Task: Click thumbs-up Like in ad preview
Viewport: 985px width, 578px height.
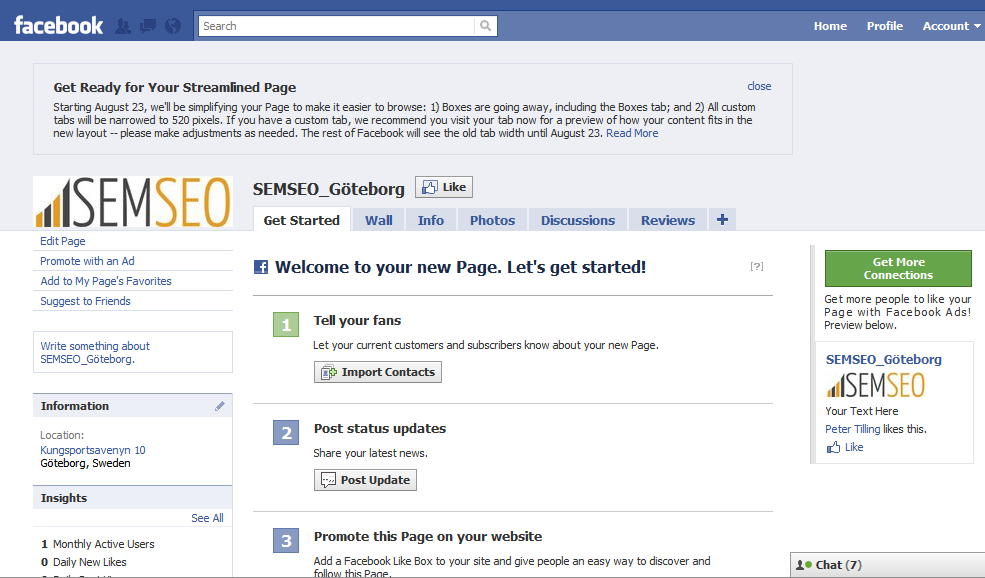Action: click(845, 447)
